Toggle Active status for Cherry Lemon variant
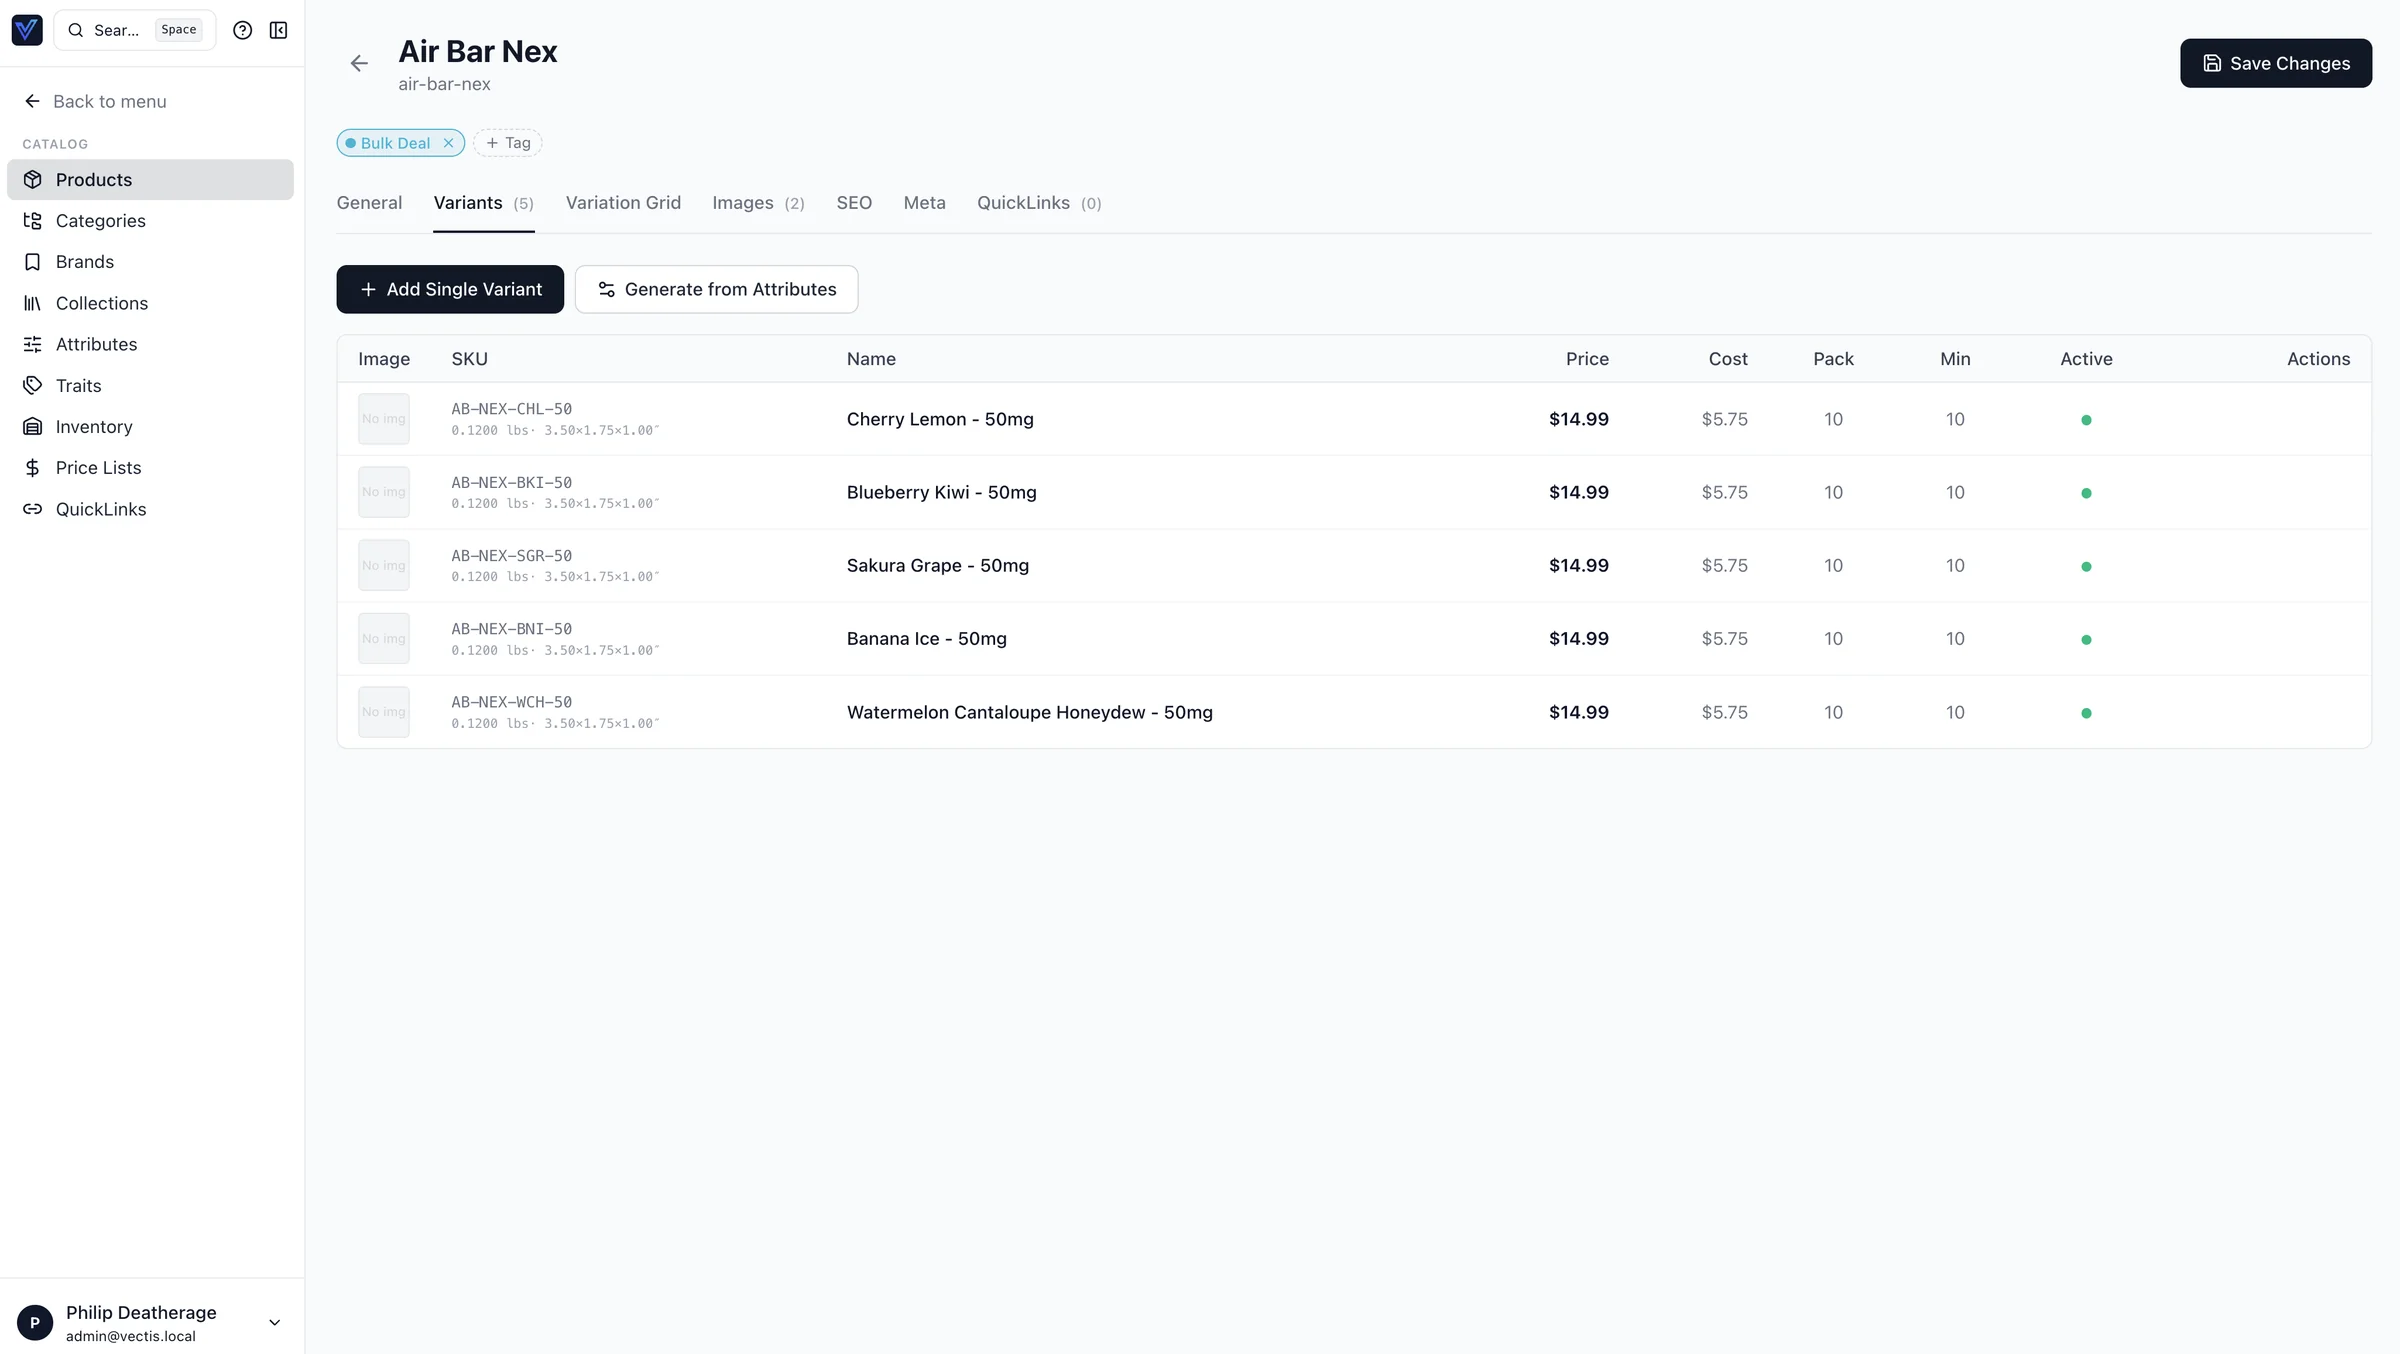The image size is (2400, 1354). pos(2086,419)
